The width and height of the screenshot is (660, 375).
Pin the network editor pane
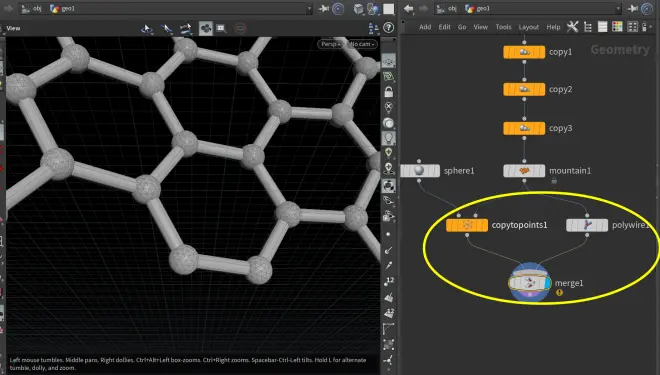(633, 8)
